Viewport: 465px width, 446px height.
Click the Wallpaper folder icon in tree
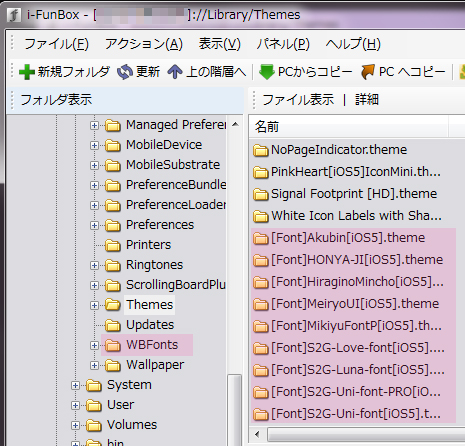[x=113, y=365]
